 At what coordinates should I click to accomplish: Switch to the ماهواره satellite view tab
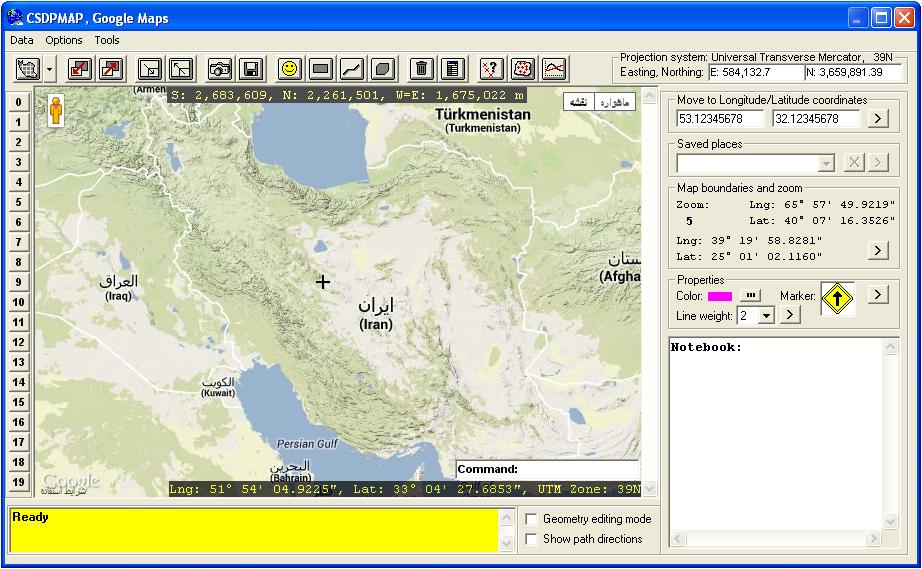615,102
